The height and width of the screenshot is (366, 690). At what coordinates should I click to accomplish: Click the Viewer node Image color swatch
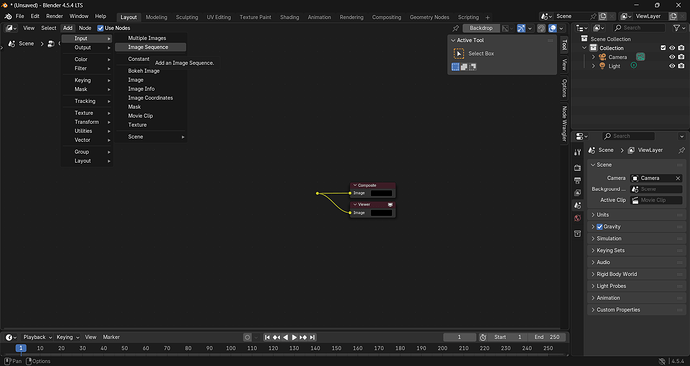click(381, 213)
